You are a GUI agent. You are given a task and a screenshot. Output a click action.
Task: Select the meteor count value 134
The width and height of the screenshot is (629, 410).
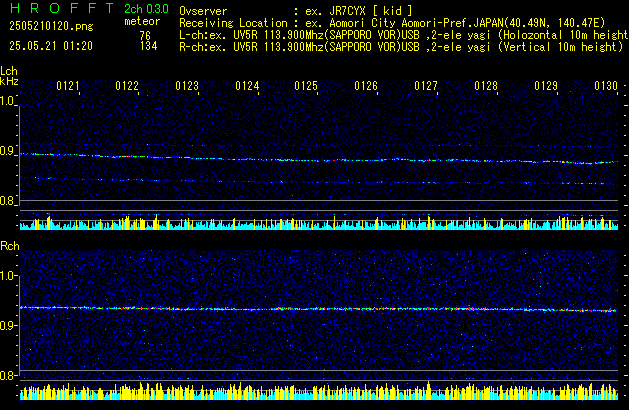(148, 46)
